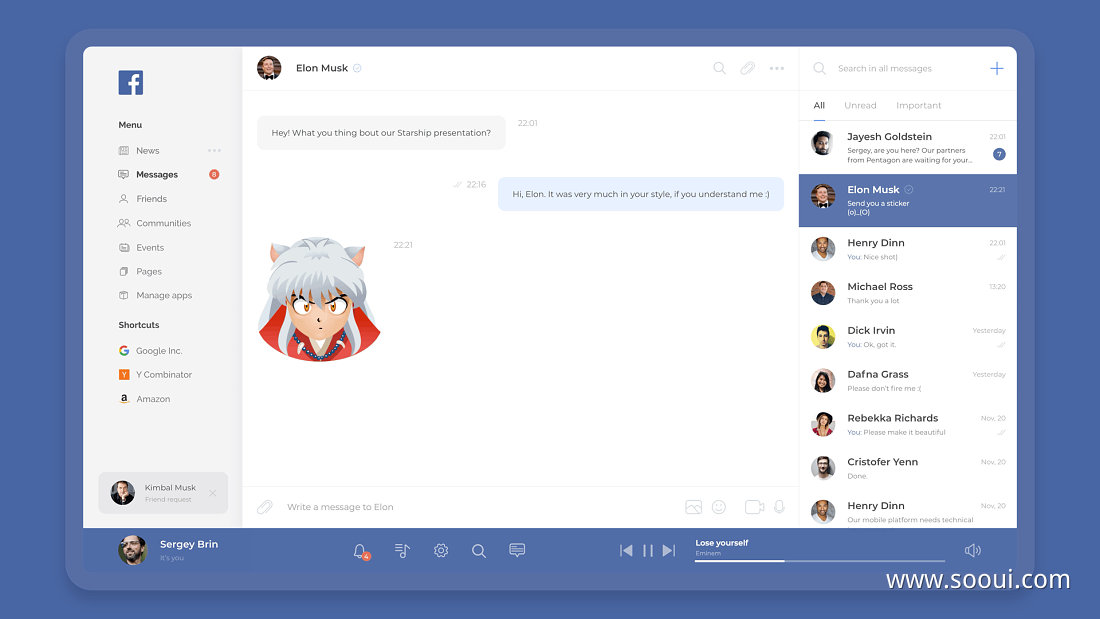This screenshot has height=619, width=1100.
Task: Attach file via paperclip in message box
Action: point(264,507)
